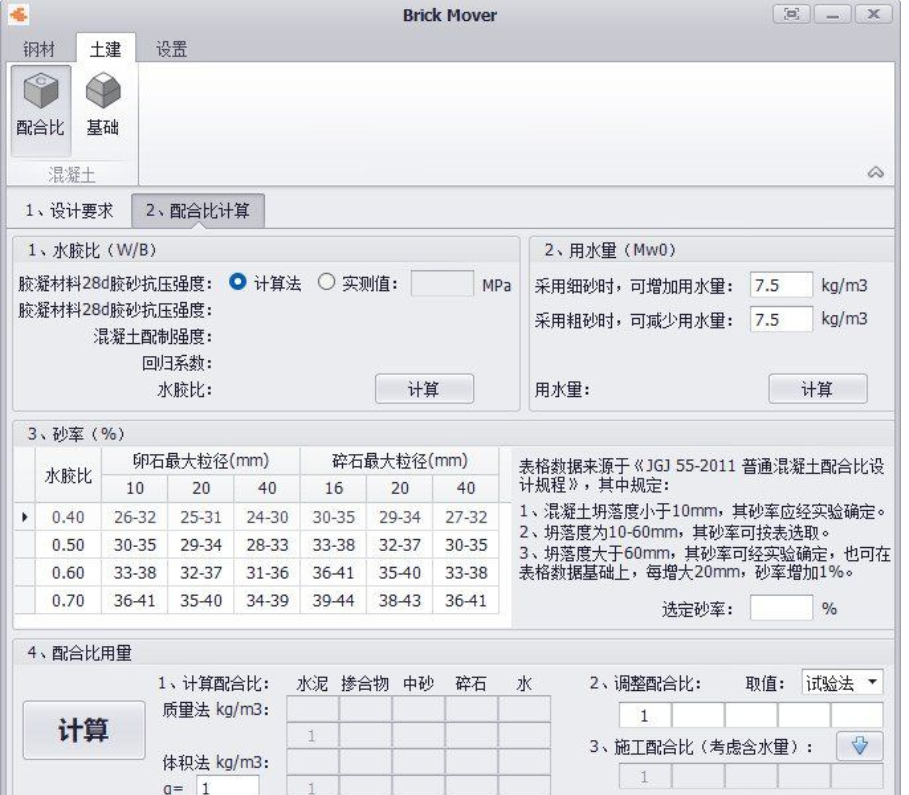Click the cell with value 38-43
Viewport: 909px width, 795px height.
[x=399, y=600]
